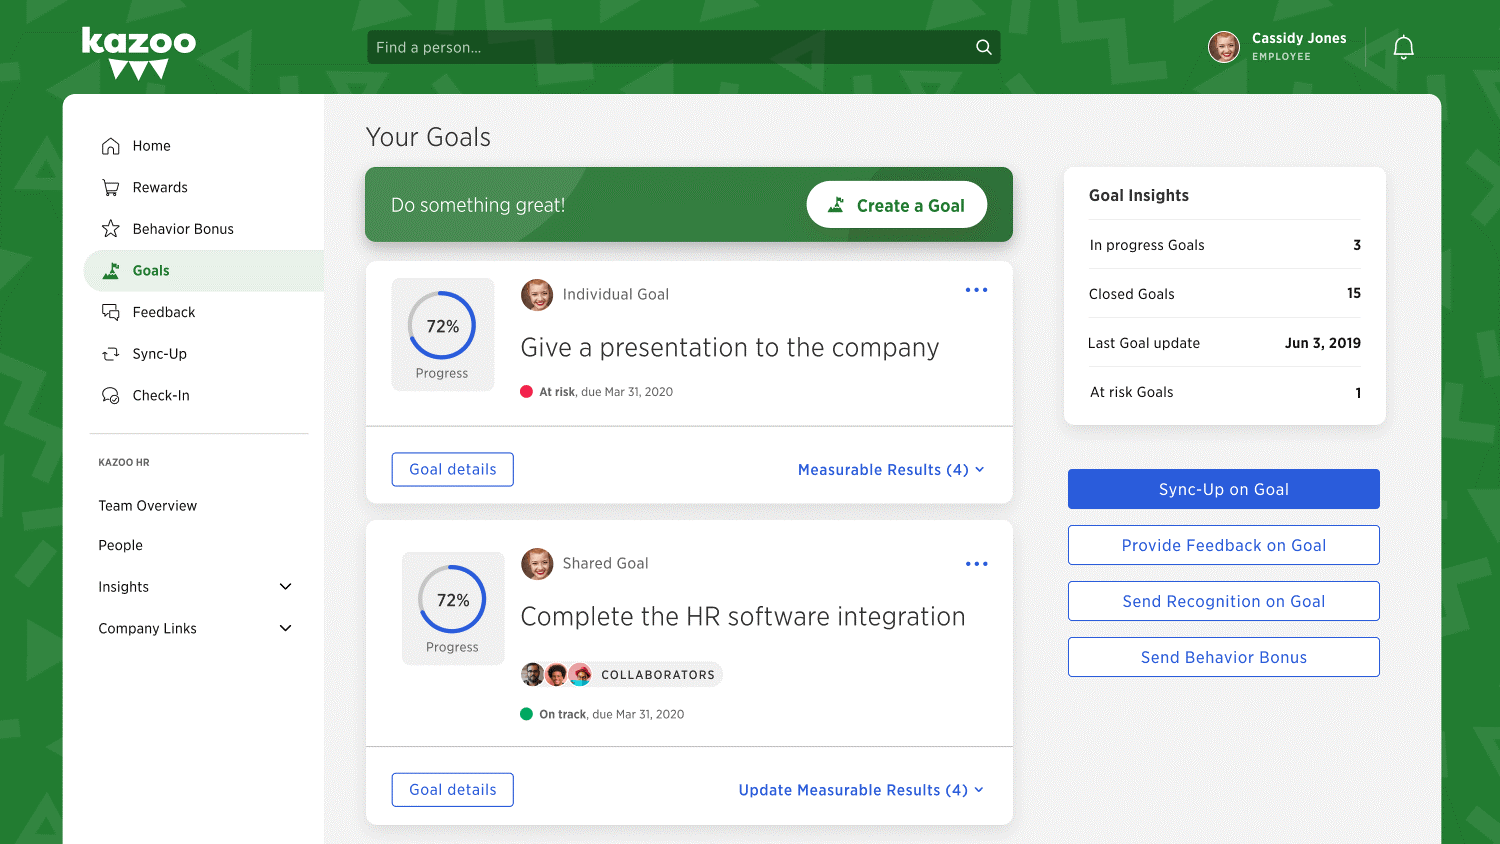Viewport: 1500px width, 844px height.
Task: Open Team Overview from the sidebar
Action: pos(148,505)
